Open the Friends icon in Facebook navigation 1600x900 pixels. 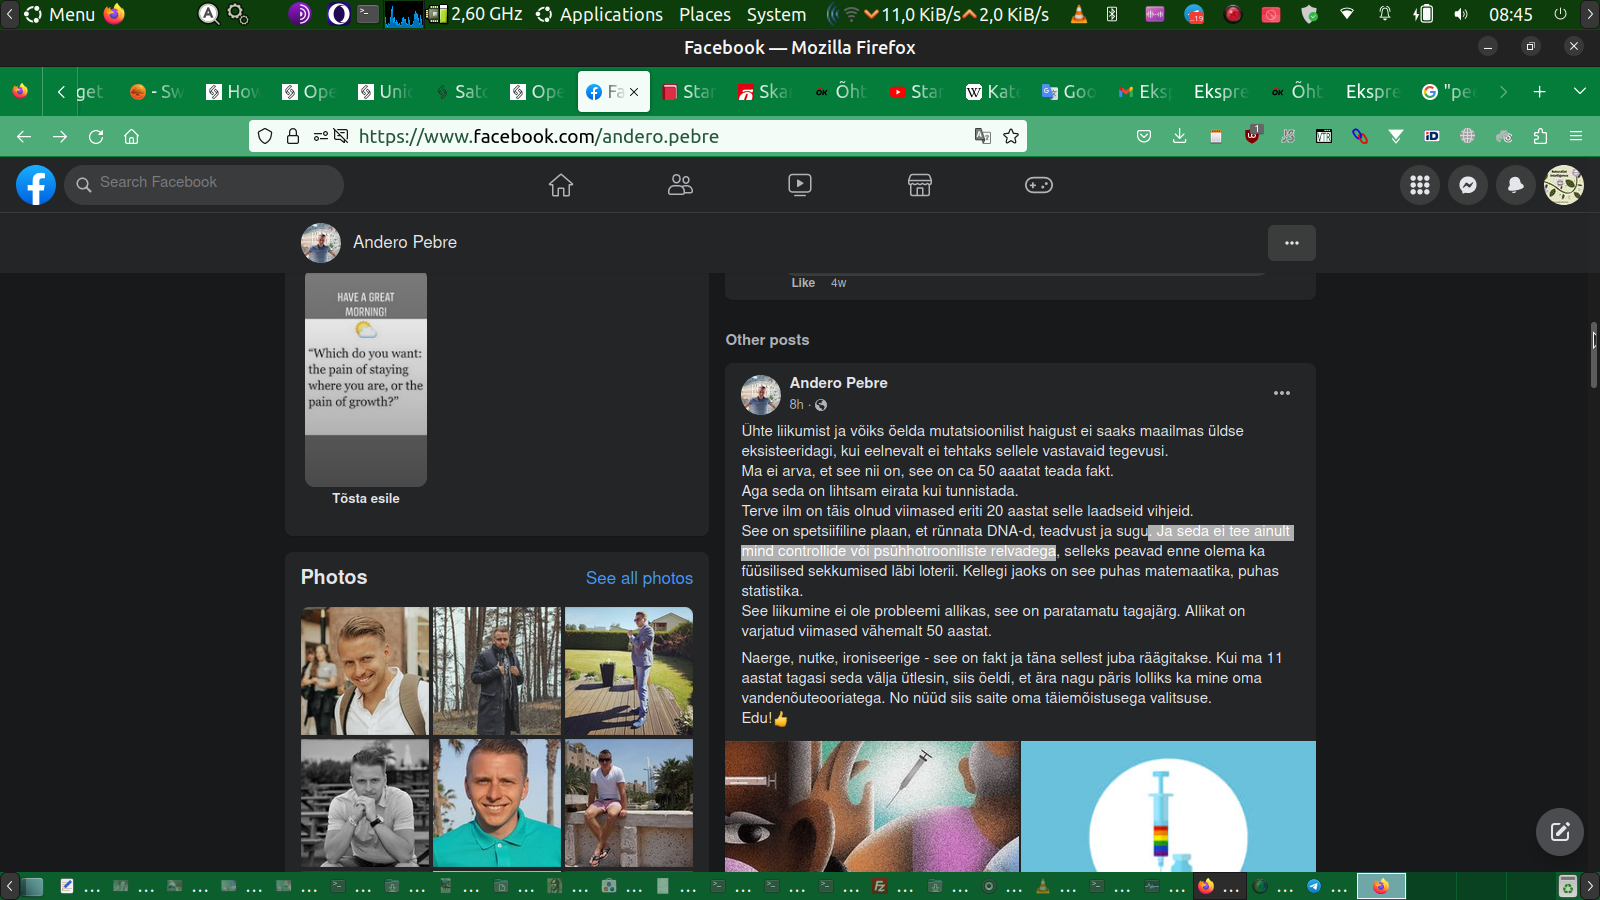680,185
